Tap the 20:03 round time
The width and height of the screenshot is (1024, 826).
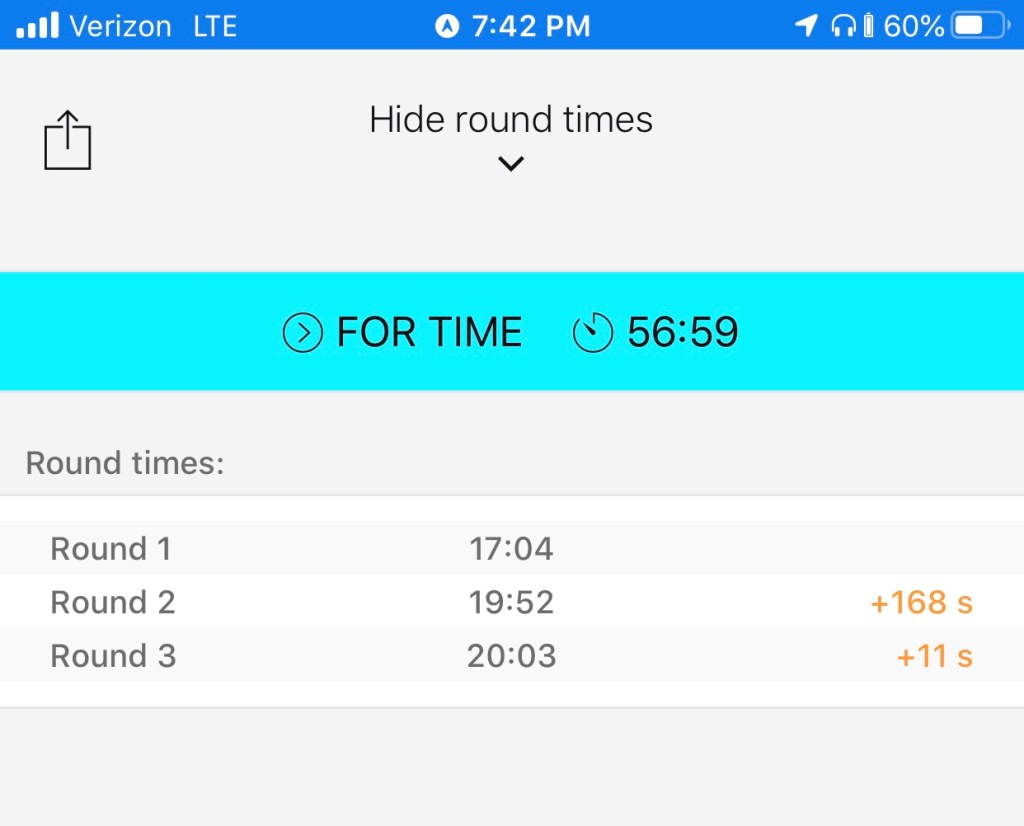511,656
